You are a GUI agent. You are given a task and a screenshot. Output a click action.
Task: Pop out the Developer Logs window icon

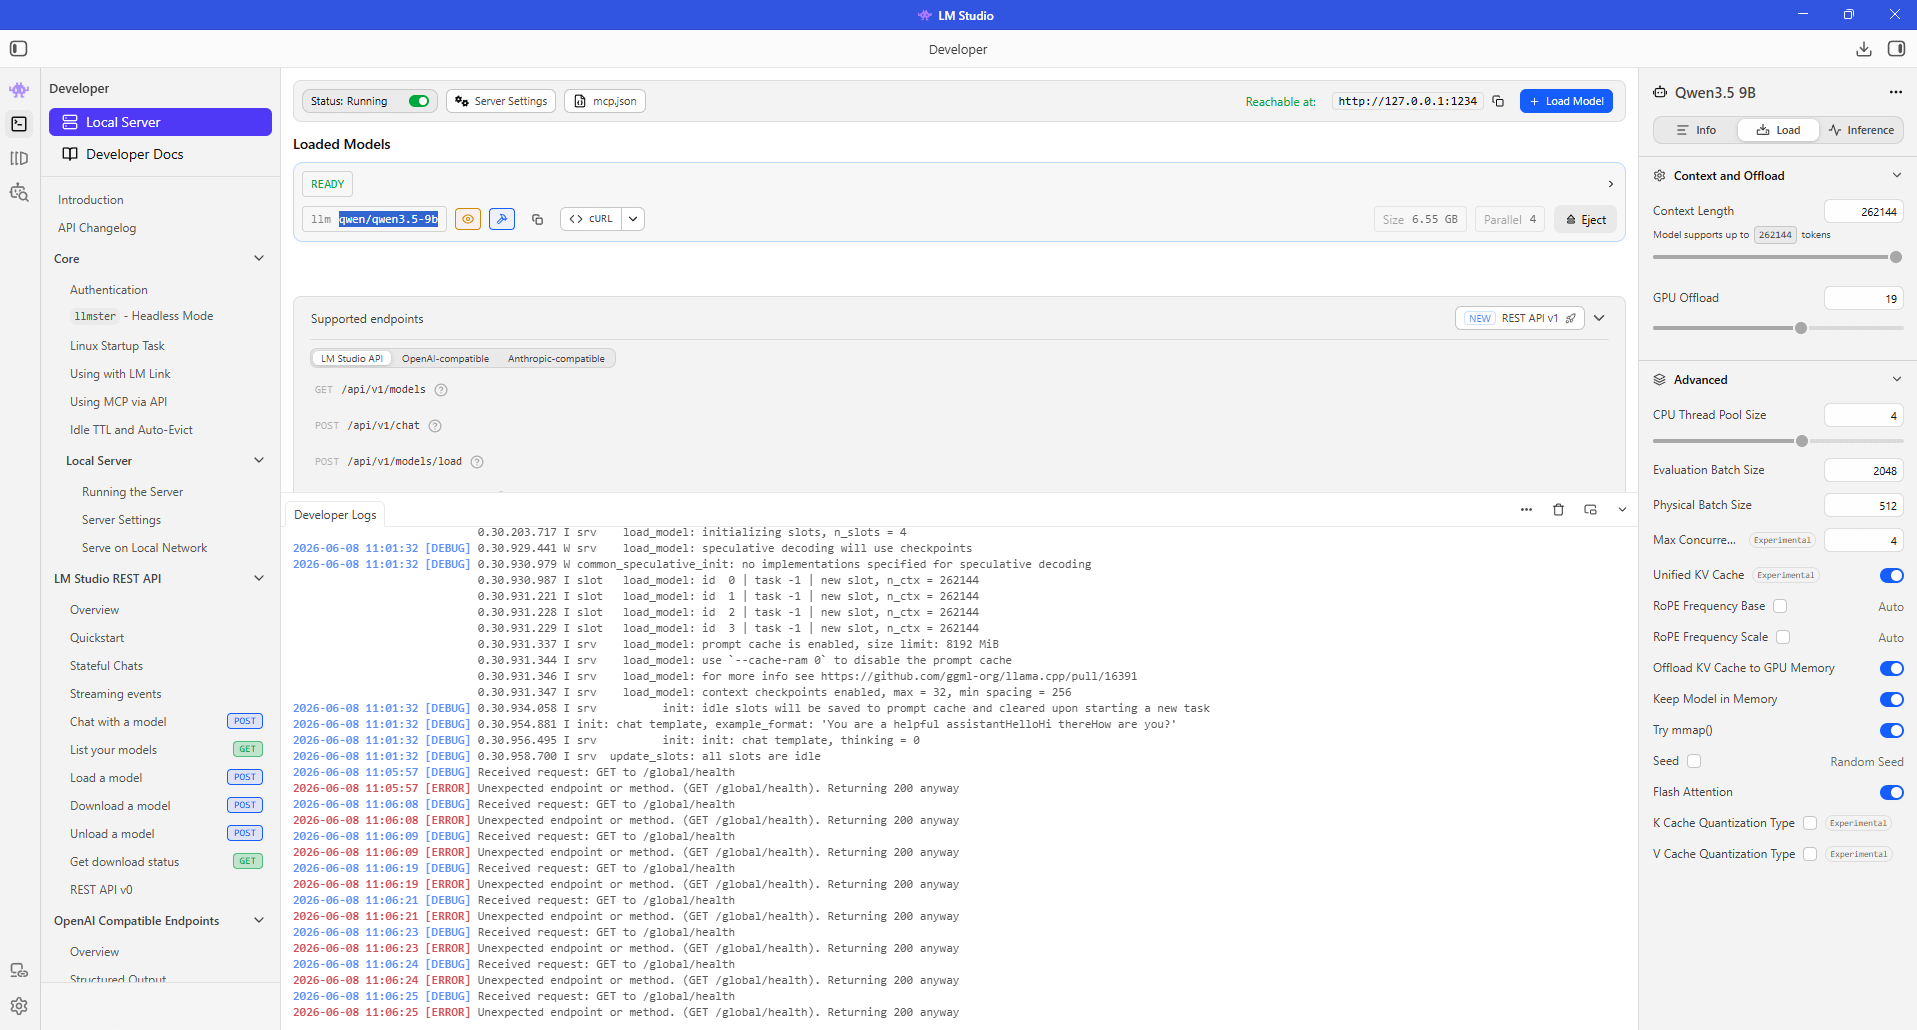1590,510
